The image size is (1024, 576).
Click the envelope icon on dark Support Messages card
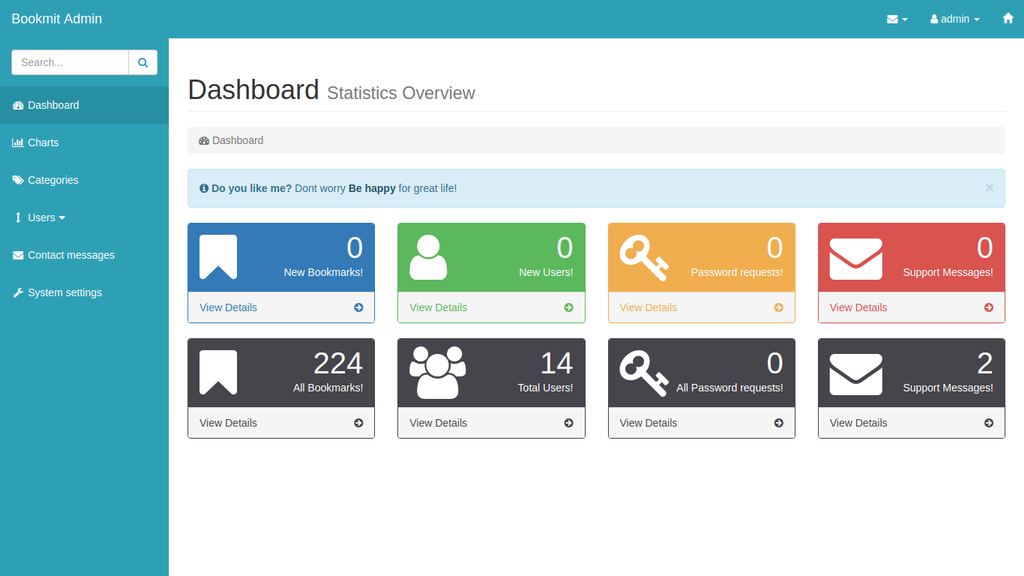tap(856, 374)
